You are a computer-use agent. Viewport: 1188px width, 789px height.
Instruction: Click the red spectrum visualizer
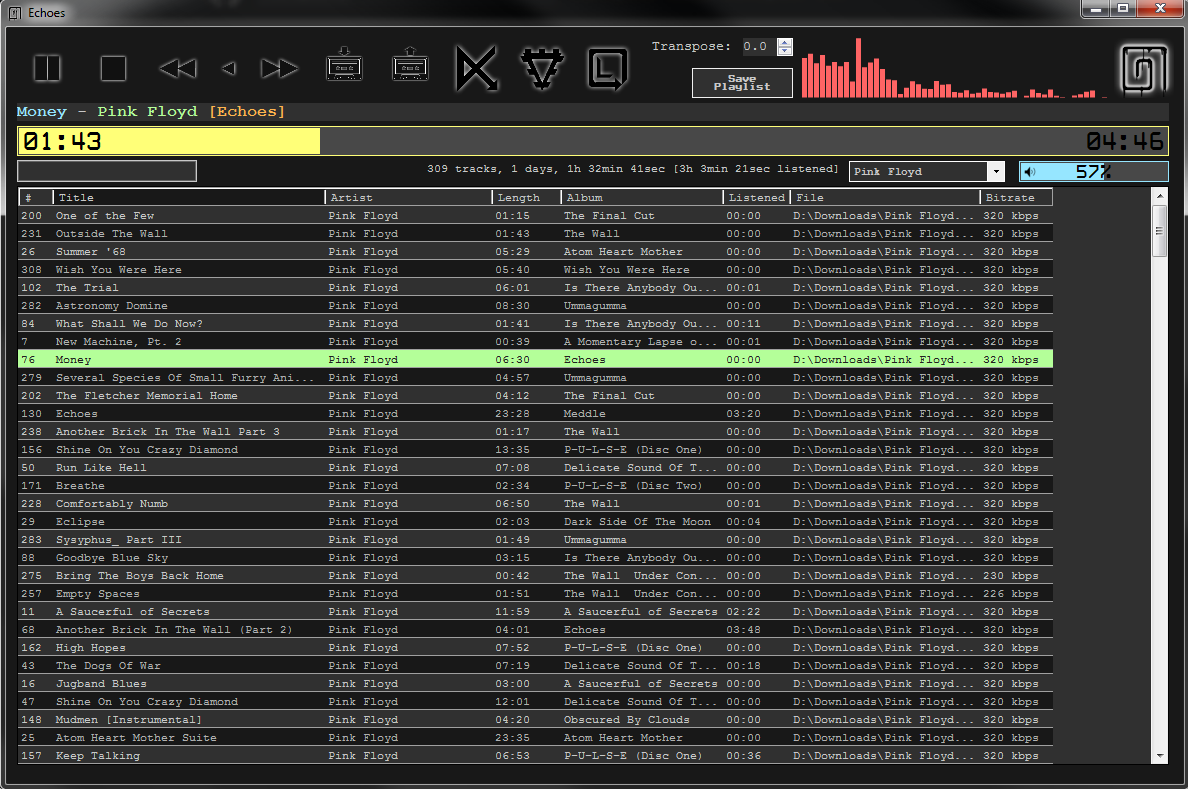pos(955,68)
